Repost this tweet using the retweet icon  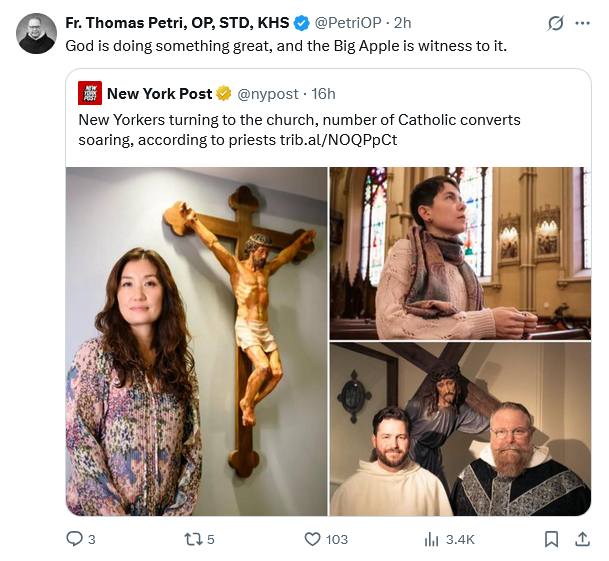193,539
